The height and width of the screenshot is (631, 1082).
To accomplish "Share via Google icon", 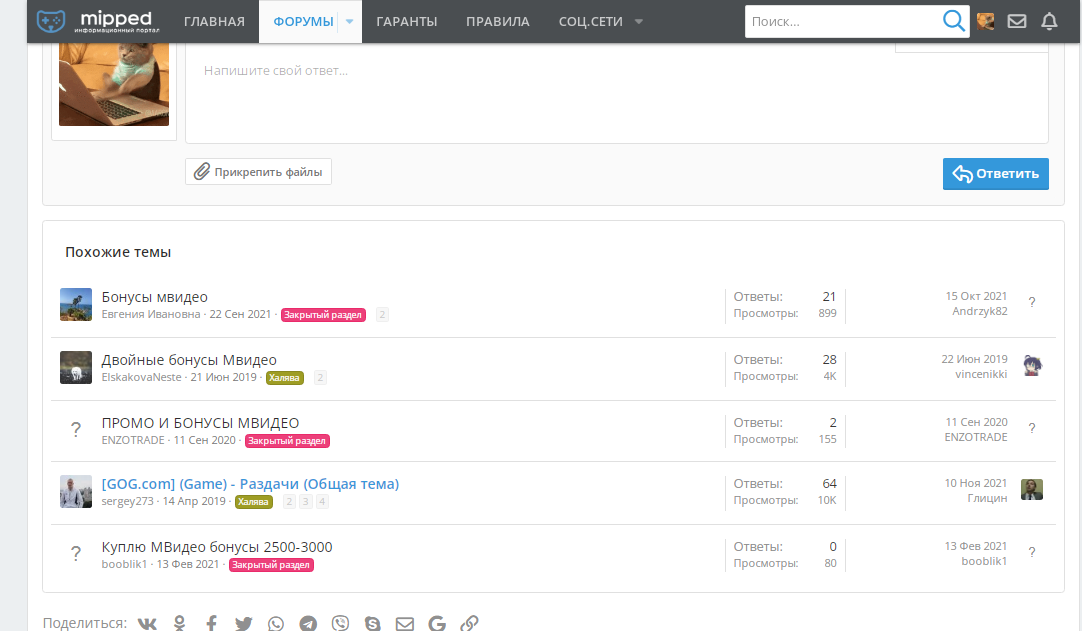I will click(437, 623).
